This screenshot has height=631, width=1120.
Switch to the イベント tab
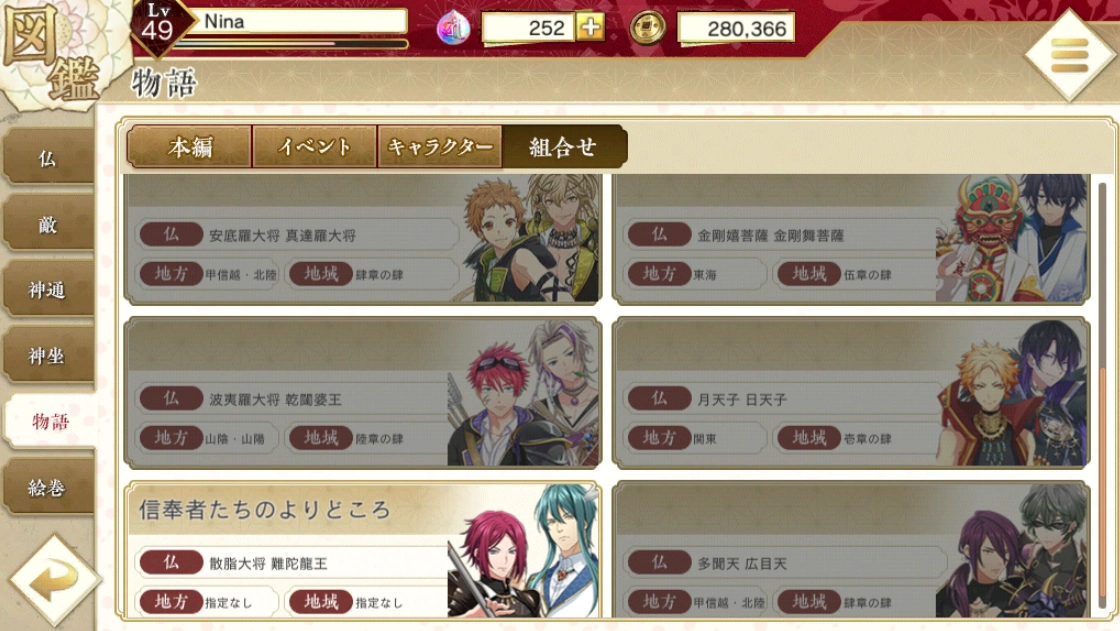[314, 146]
